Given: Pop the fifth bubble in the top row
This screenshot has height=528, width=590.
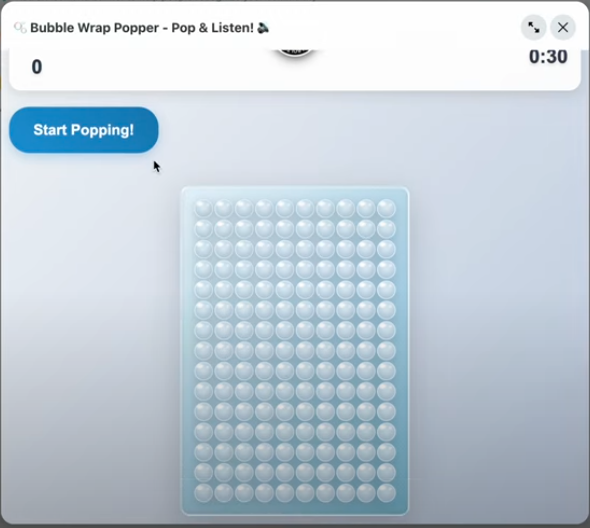Looking at the screenshot, I should pyautogui.click(x=285, y=208).
